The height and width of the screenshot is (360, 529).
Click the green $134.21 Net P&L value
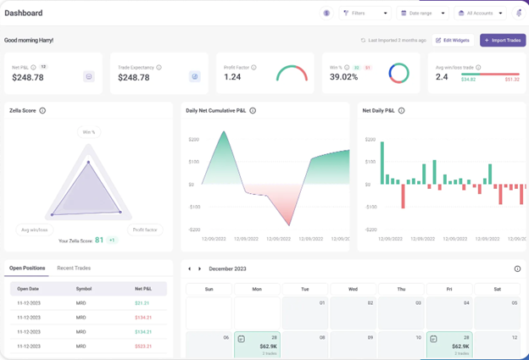click(143, 332)
